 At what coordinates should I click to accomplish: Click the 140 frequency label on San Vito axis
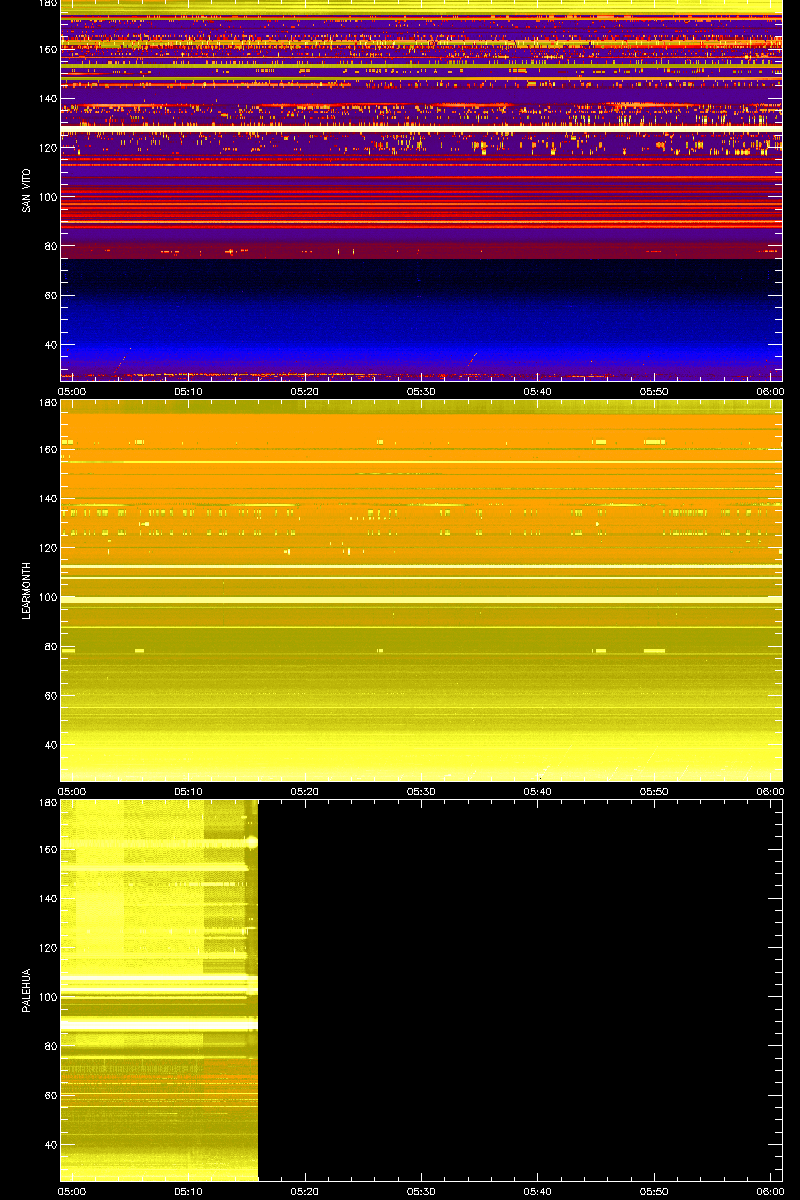(x=47, y=99)
